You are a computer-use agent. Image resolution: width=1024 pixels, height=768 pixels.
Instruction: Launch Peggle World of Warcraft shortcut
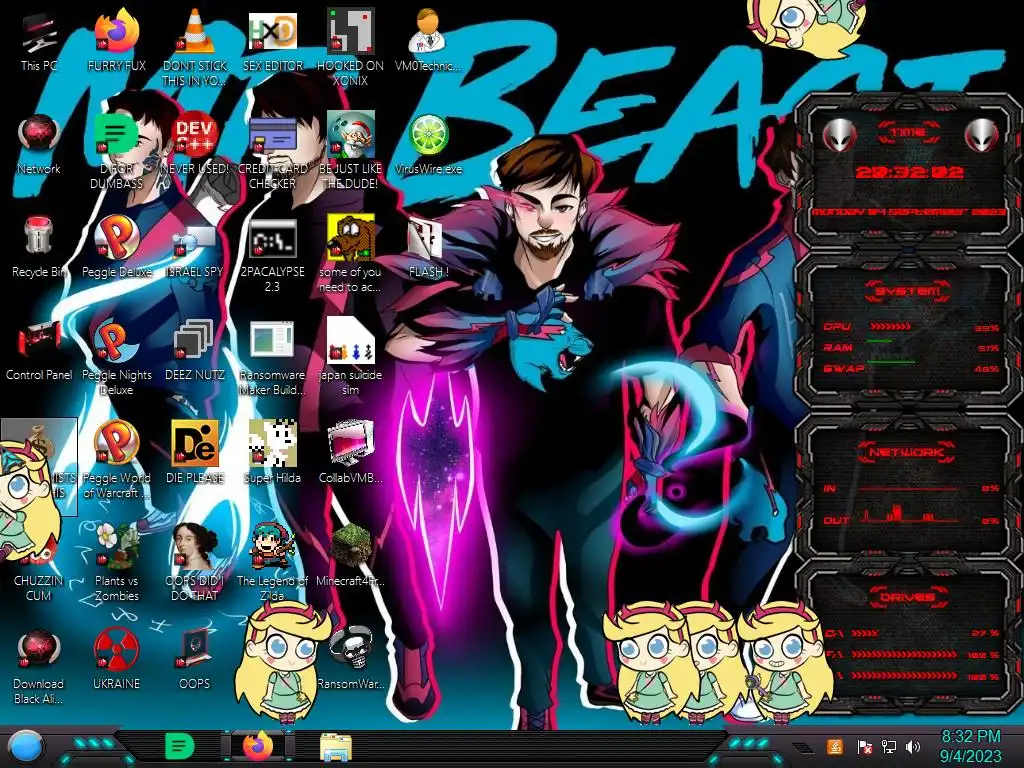(x=116, y=460)
